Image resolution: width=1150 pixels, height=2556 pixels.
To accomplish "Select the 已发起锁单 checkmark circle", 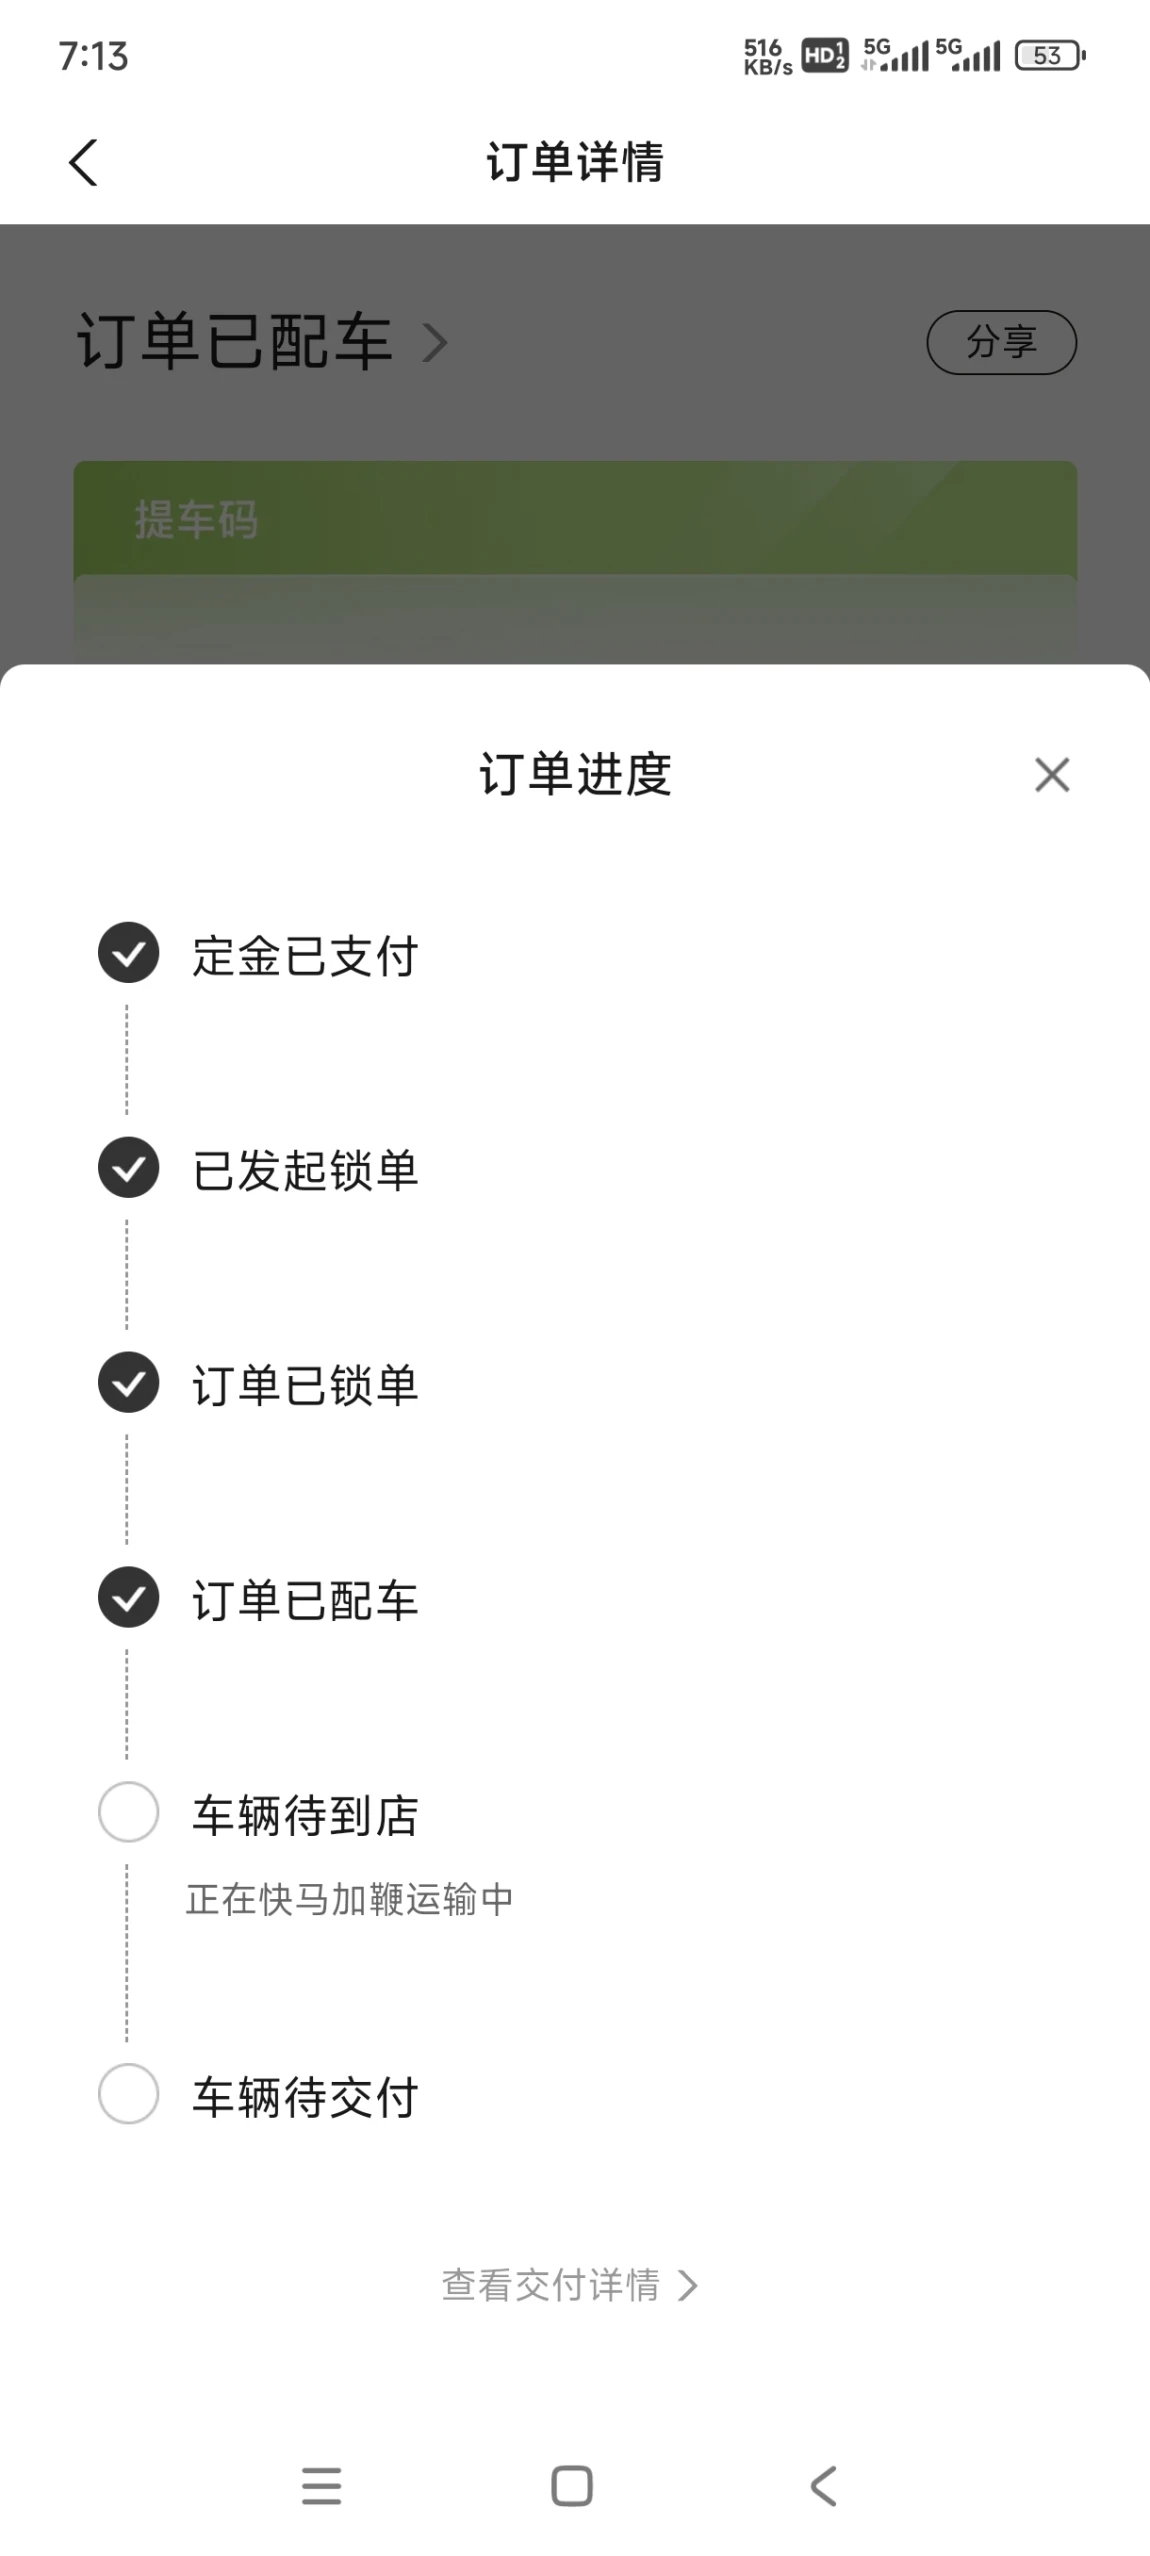I will [128, 1168].
